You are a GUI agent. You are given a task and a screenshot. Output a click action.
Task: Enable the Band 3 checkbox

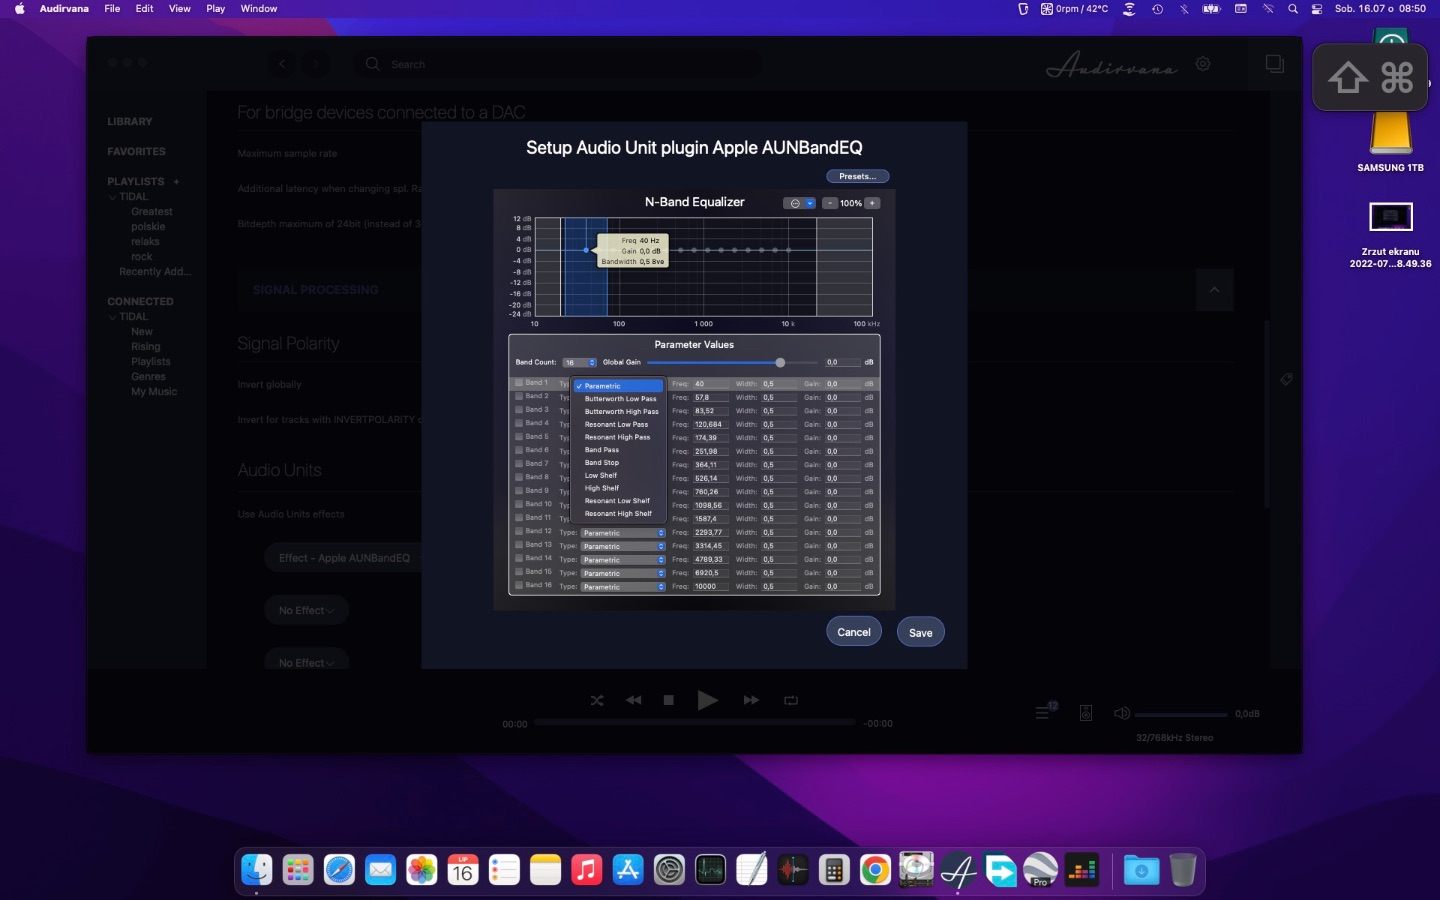519,410
